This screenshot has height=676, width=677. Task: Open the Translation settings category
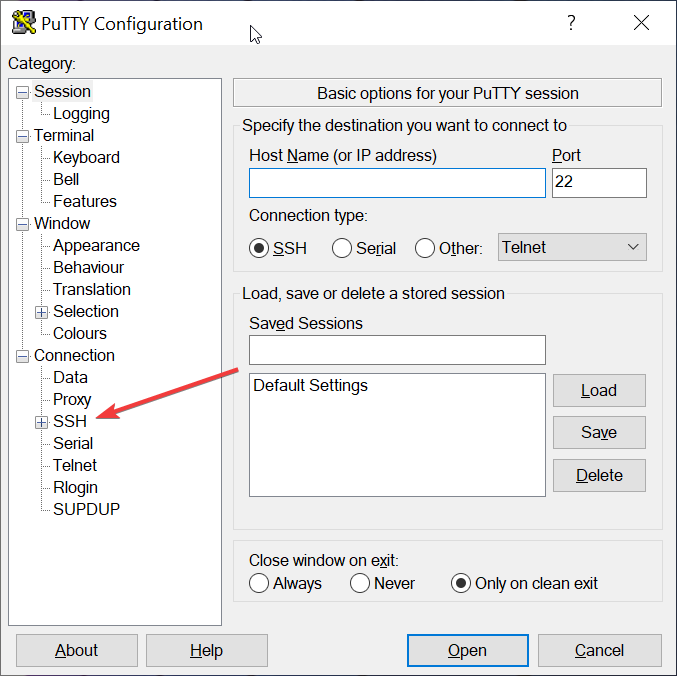[x=92, y=290]
